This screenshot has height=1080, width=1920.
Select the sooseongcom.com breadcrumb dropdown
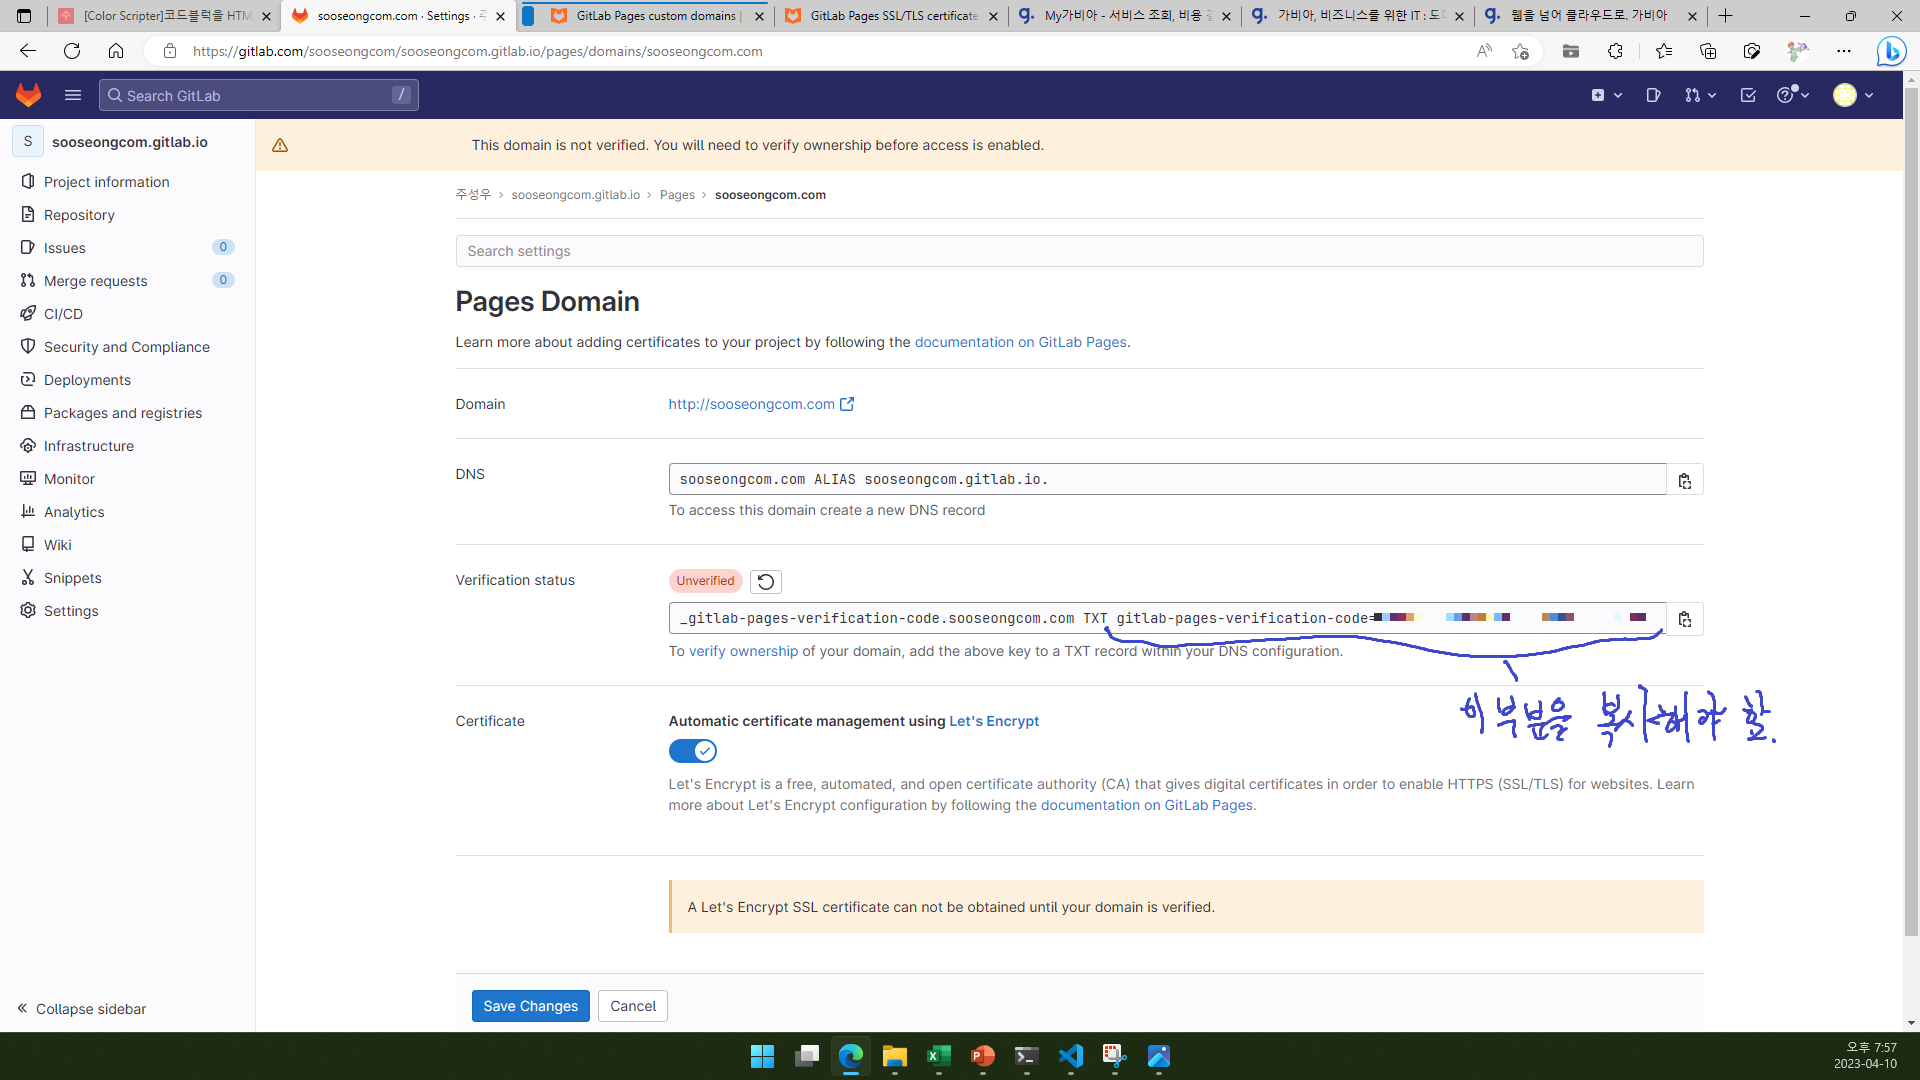[770, 195]
